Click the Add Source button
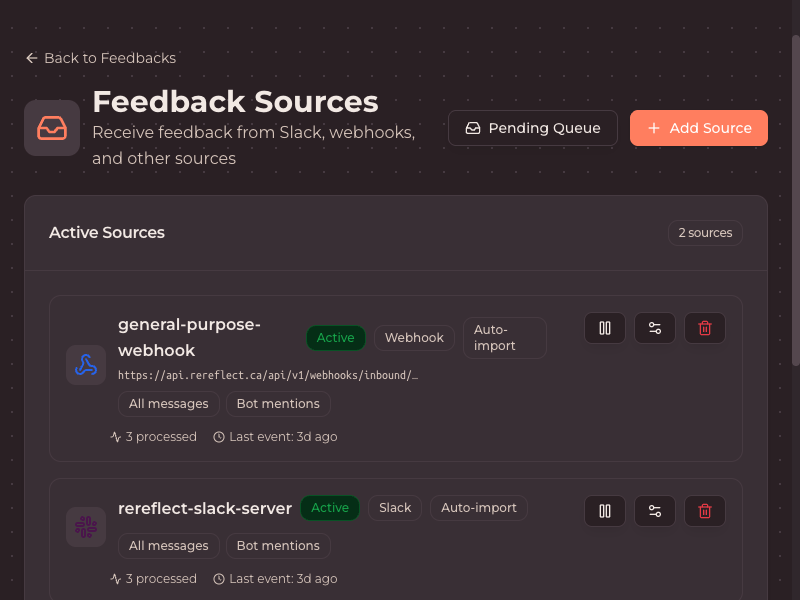The width and height of the screenshot is (800, 600). [698, 128]
